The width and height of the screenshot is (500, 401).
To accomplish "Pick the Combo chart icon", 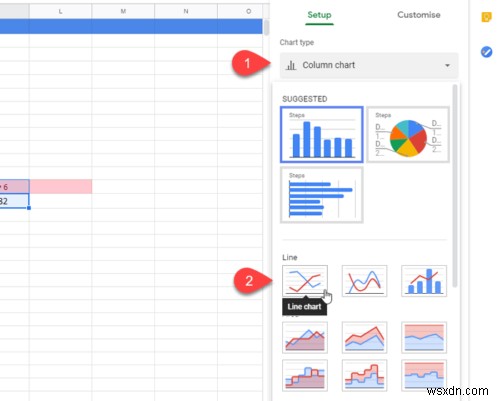I will coord(424,281).
